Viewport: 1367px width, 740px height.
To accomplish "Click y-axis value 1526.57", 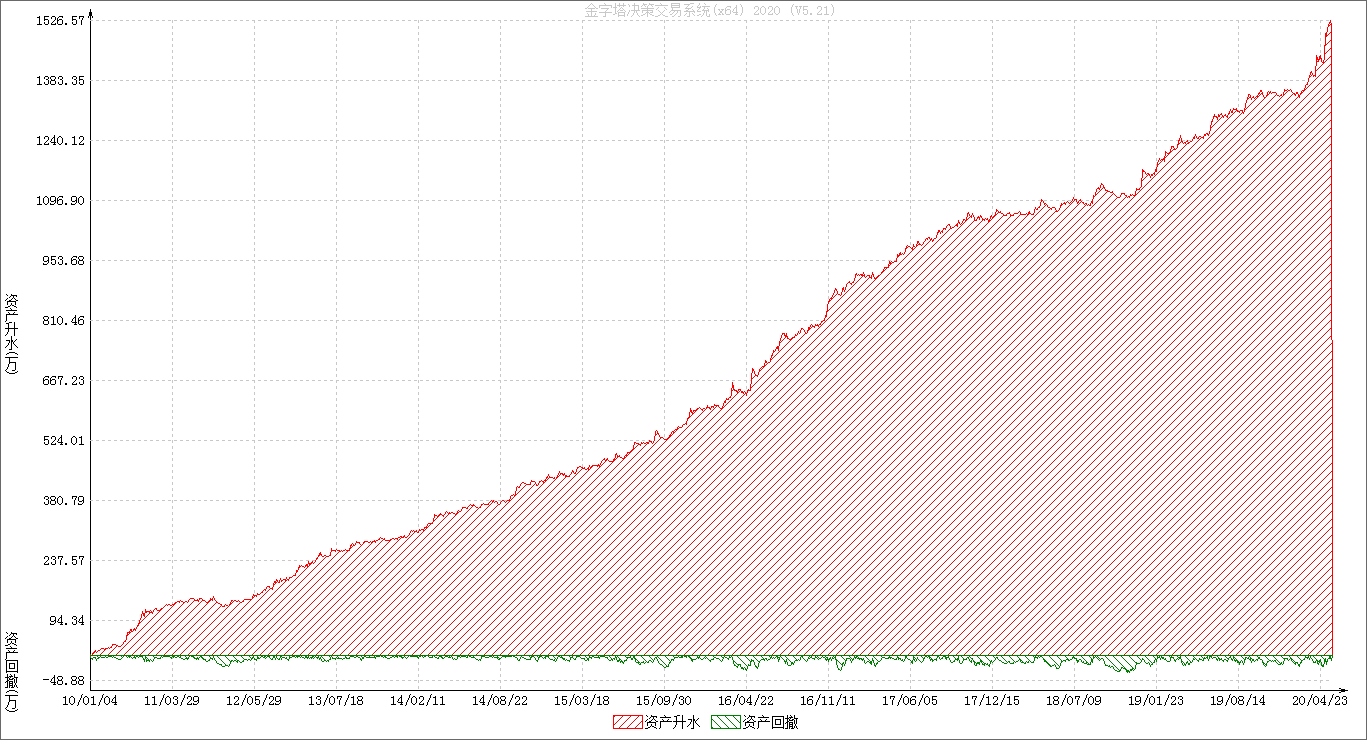I will click(59, 20).
